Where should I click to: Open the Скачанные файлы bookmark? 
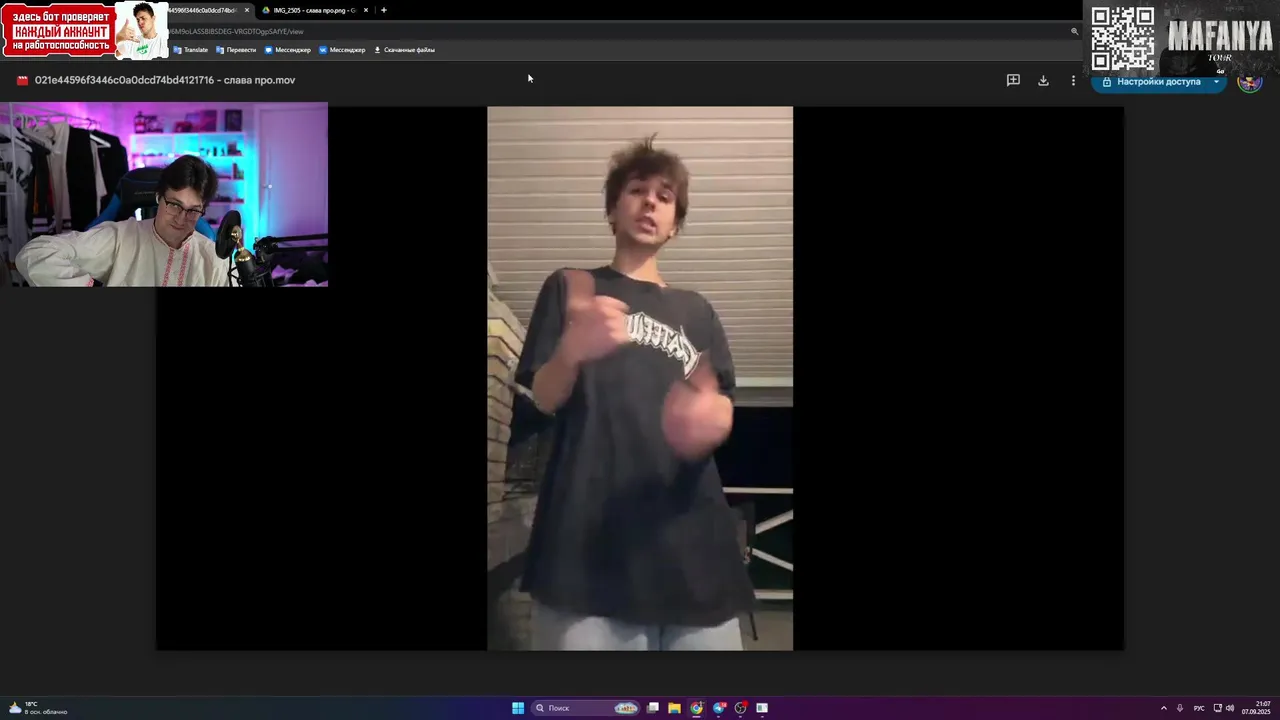pyautogui.click(x=405, y=49)
